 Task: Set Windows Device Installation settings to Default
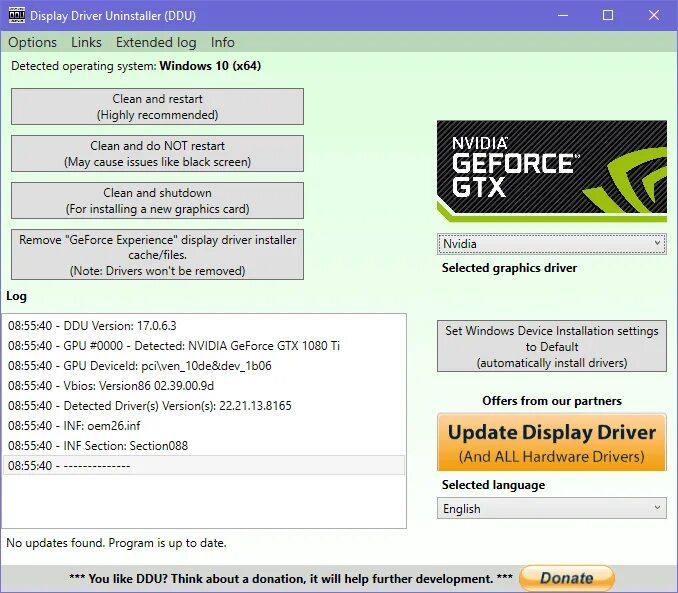tap(552, 346)
